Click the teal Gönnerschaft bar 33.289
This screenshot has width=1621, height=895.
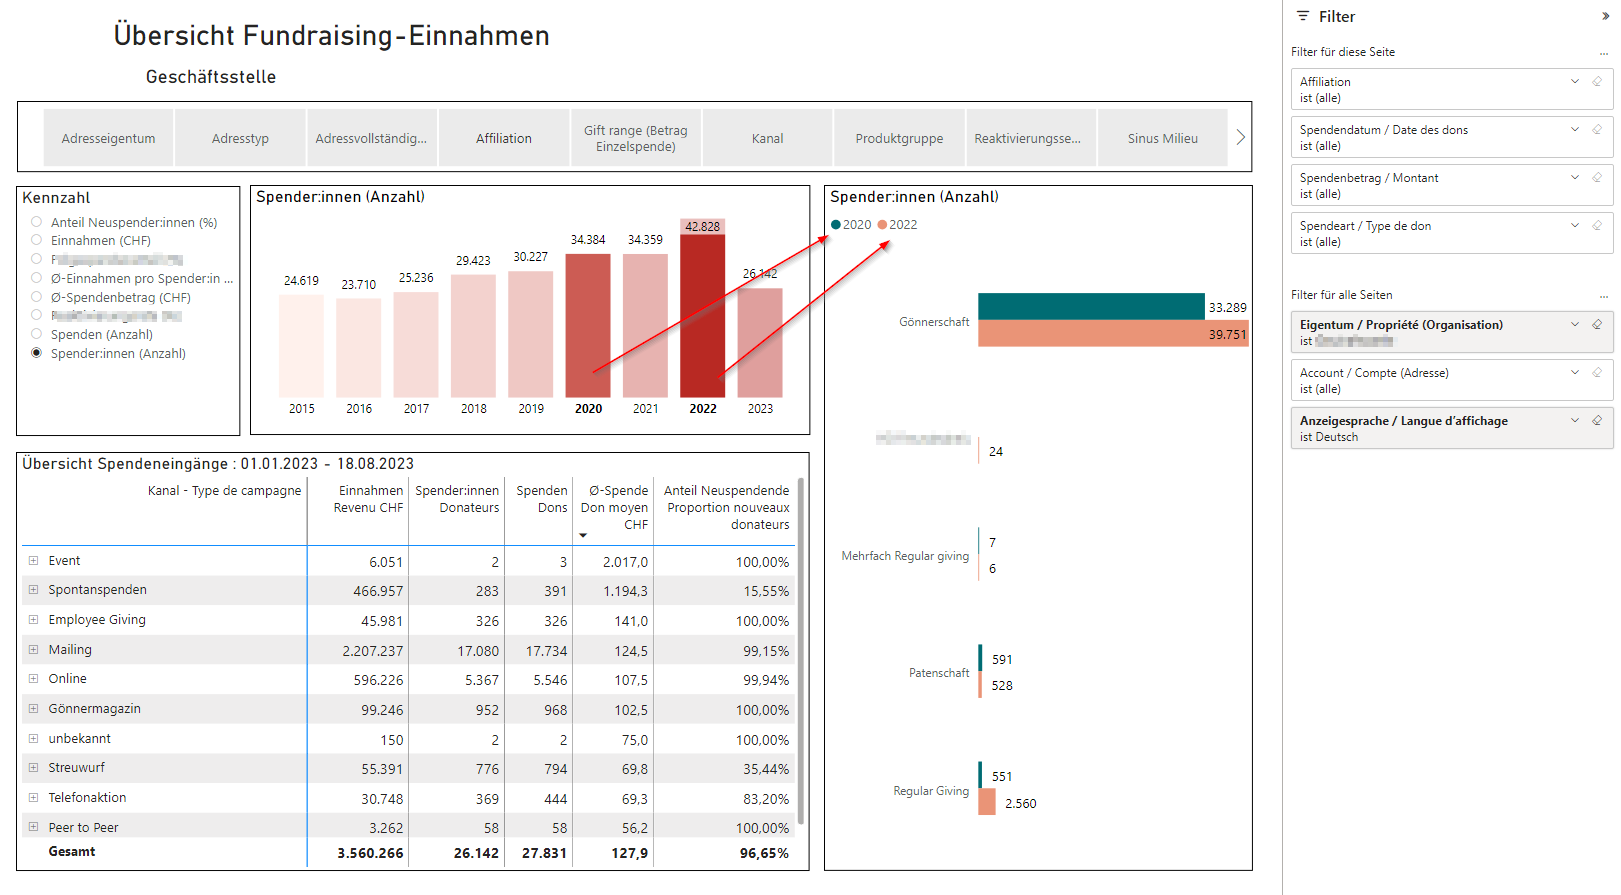pyautogui.click(x=1091, y=306)
